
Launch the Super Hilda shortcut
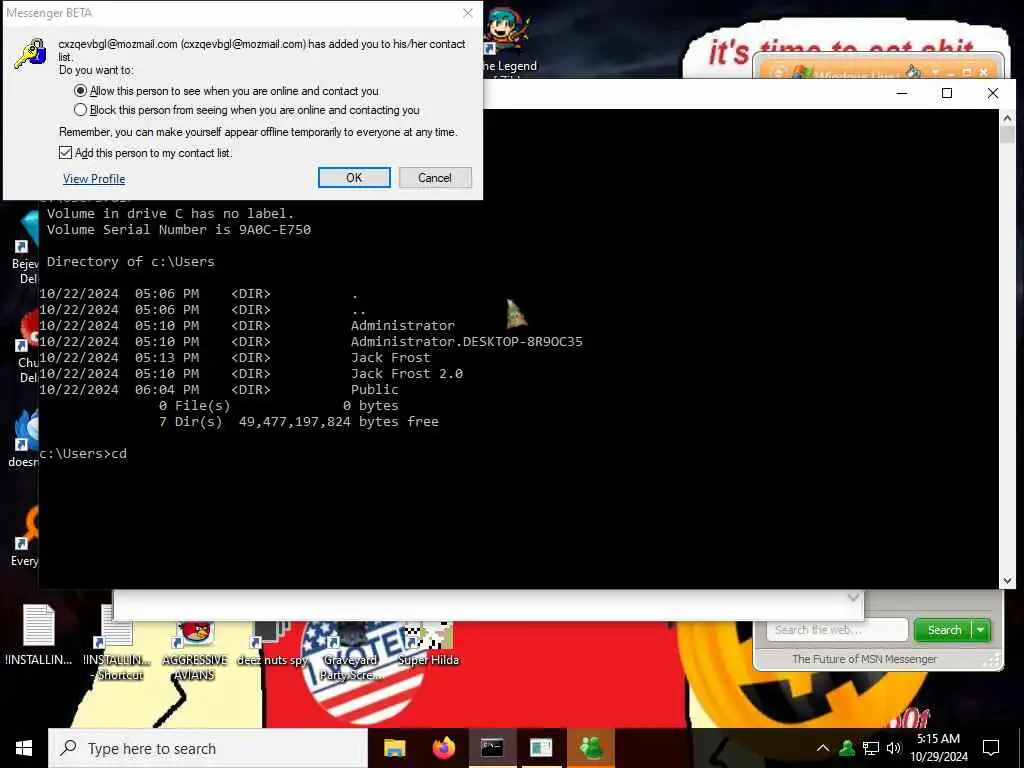(428, 643)
